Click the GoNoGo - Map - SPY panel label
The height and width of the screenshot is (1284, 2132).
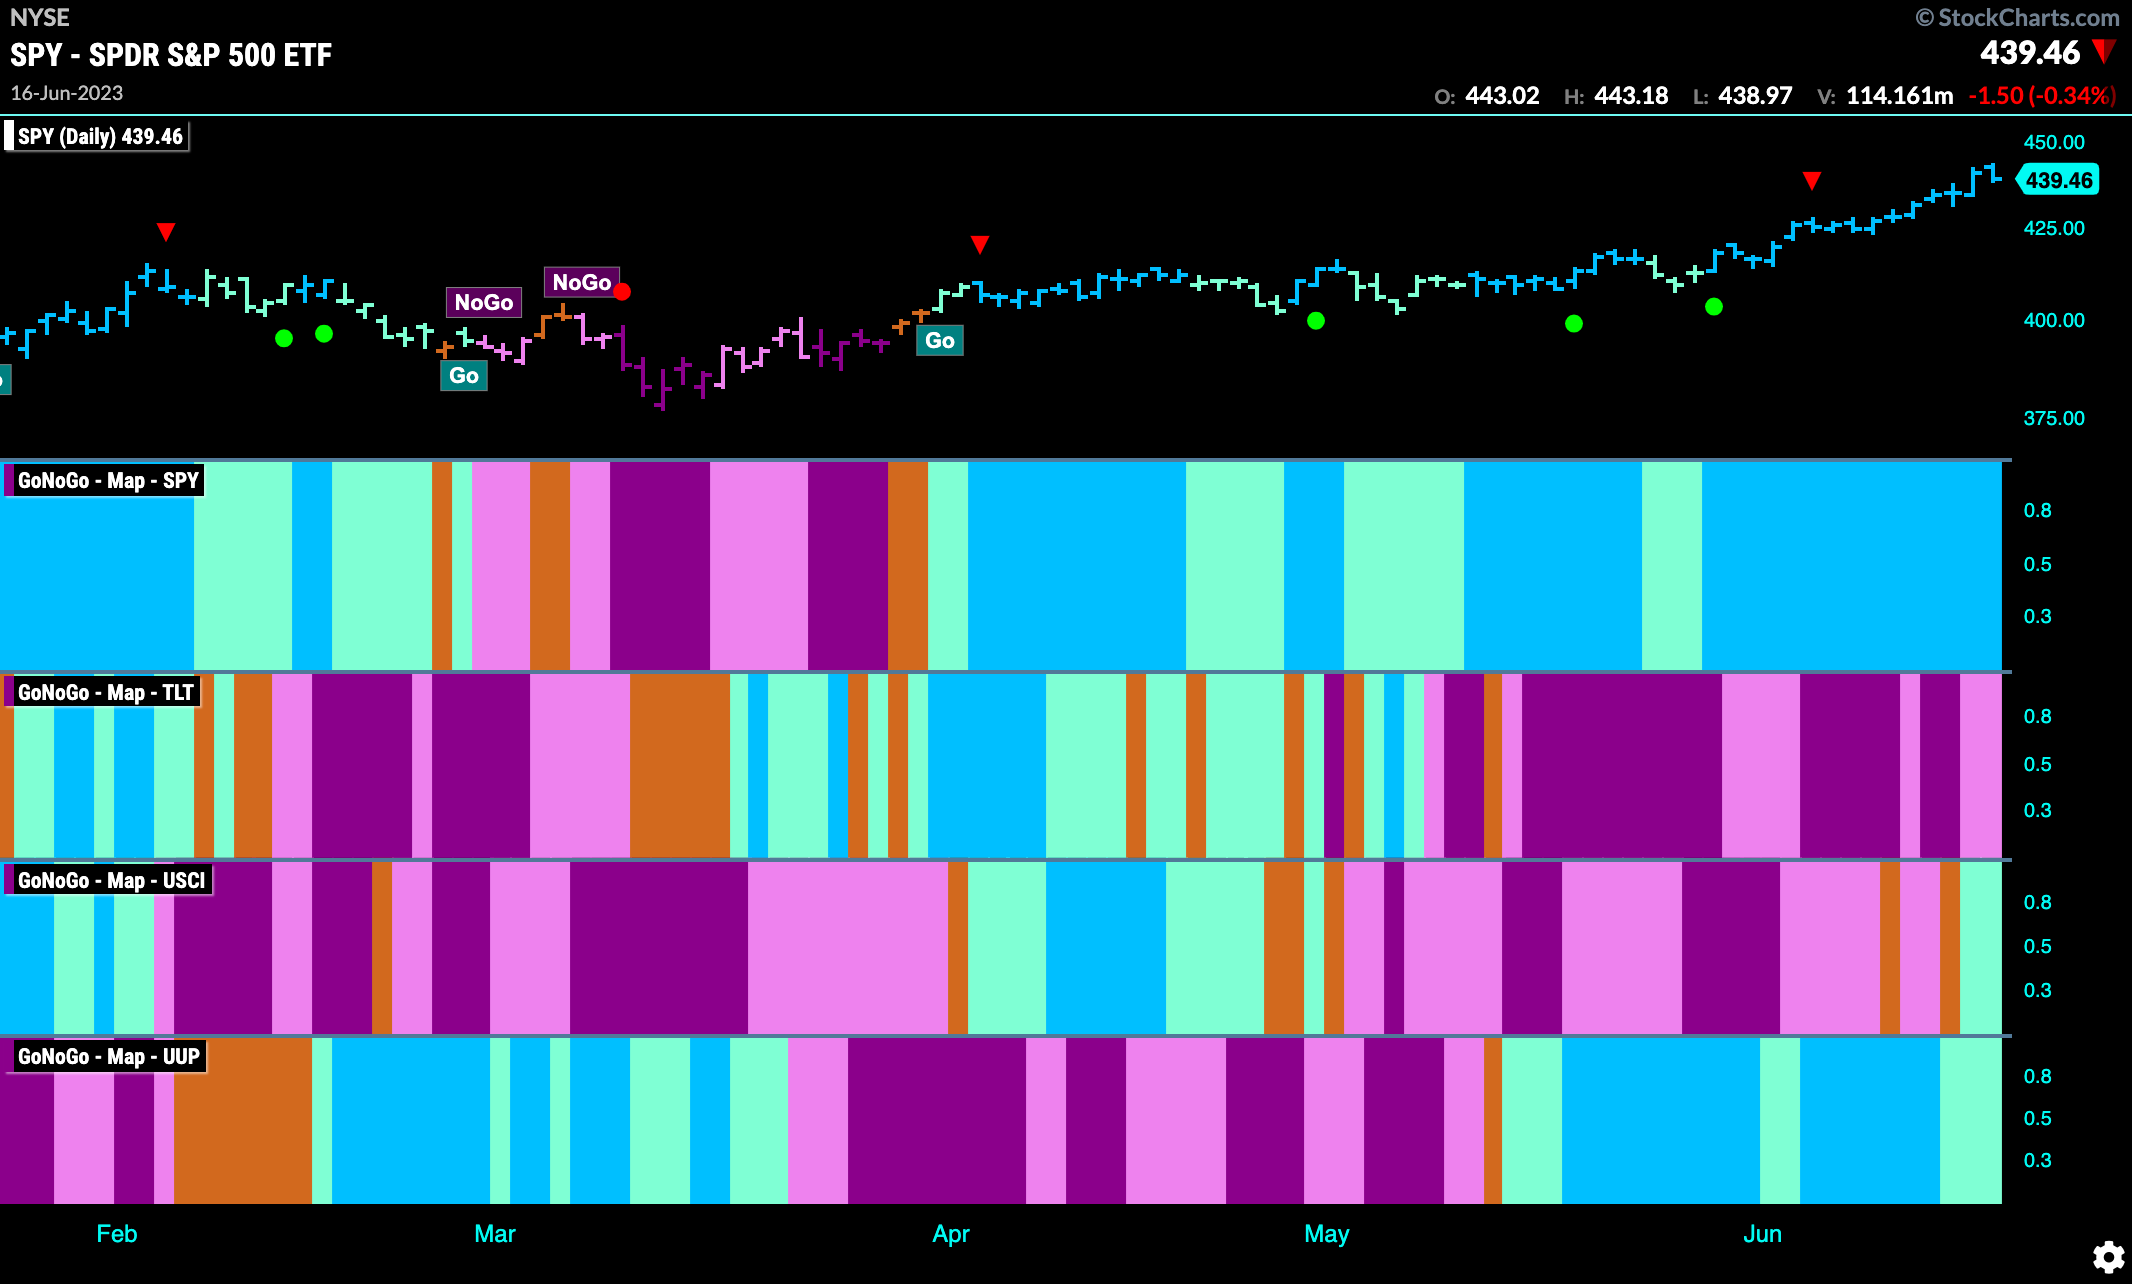(x=106, y=481)
